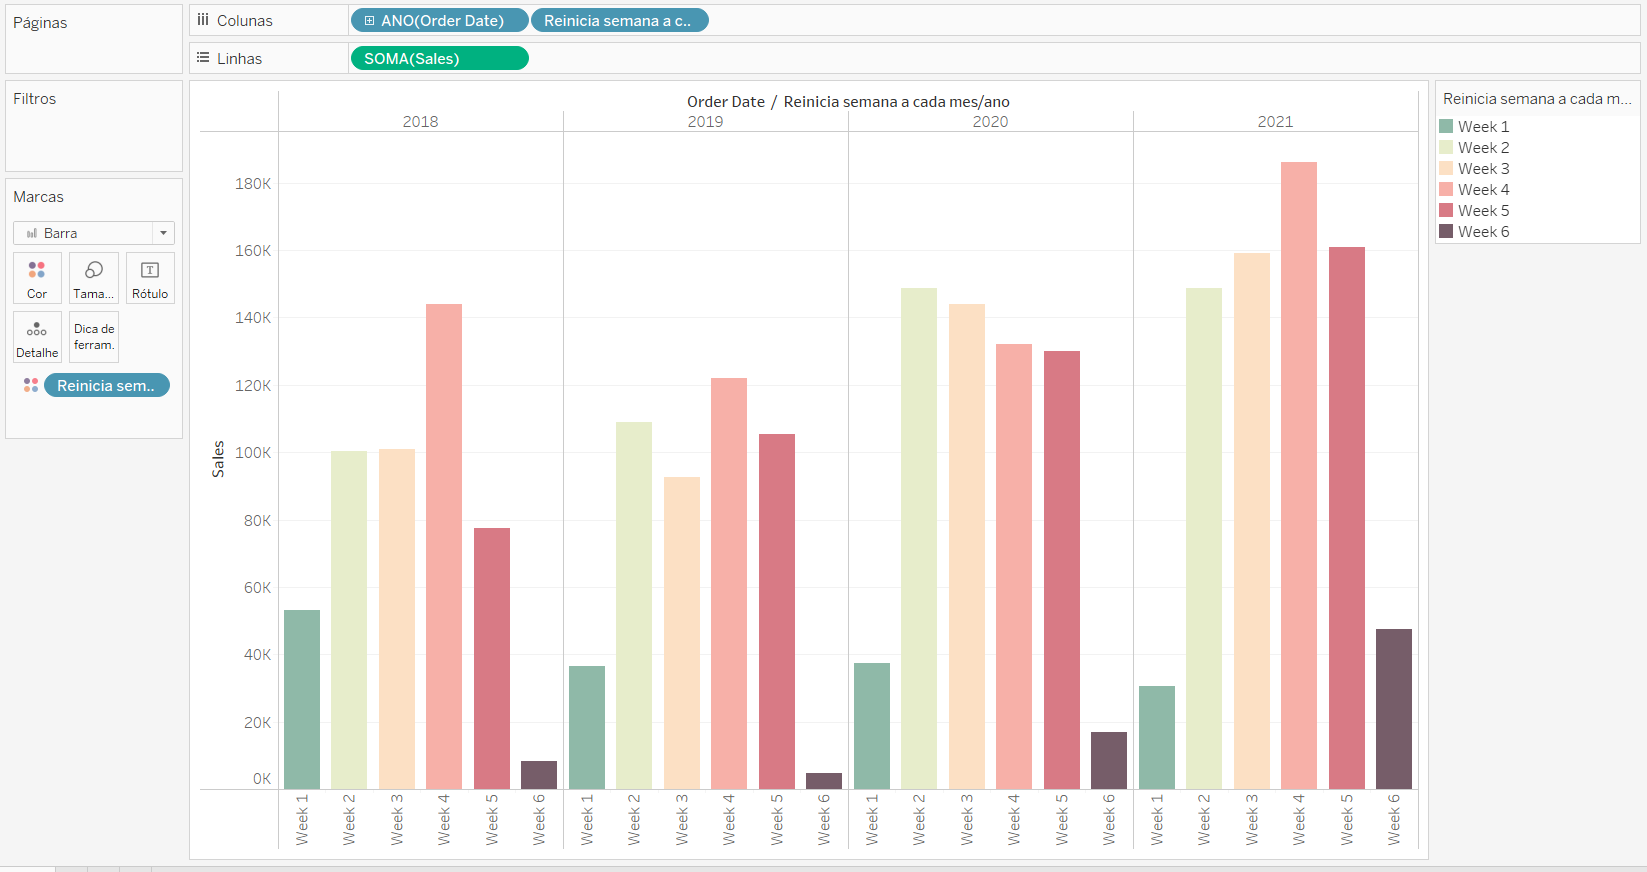The height and width of the screenshot is (872, 1647).
Task: Select the 2020 Week 2 bar
Action: pos(919,538)
